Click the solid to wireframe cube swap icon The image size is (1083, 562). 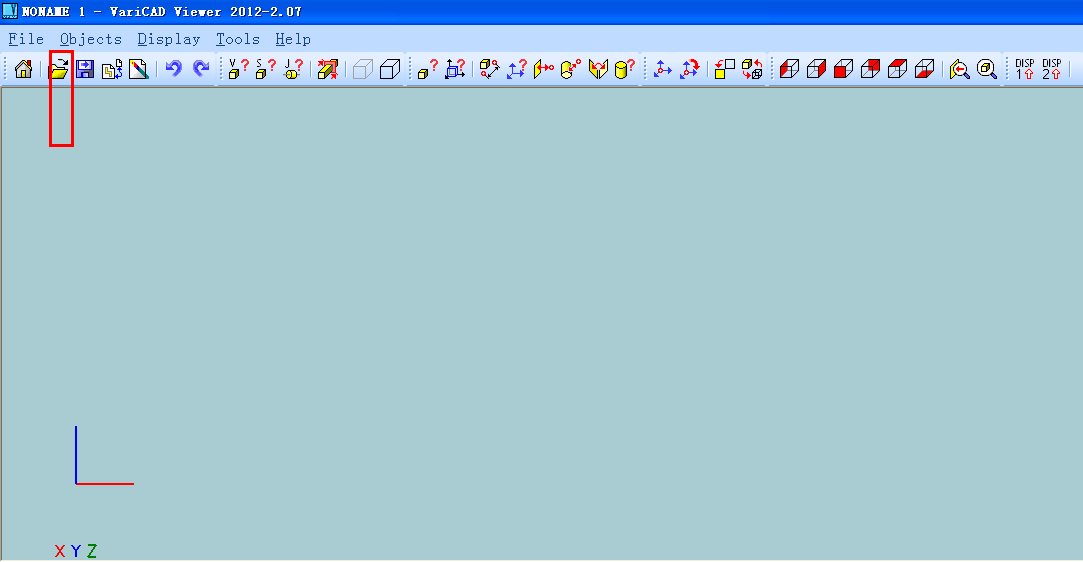[x=751, y=69]
